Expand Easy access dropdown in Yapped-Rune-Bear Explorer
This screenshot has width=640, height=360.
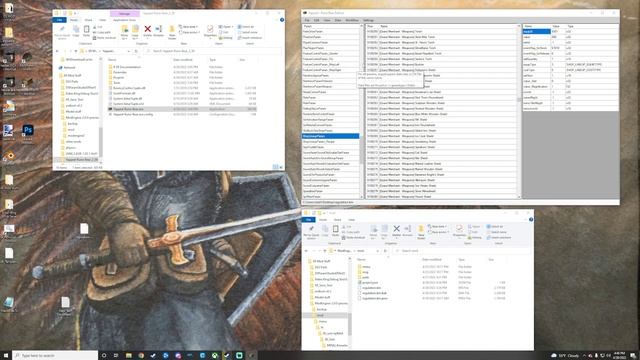click(189, 32)
